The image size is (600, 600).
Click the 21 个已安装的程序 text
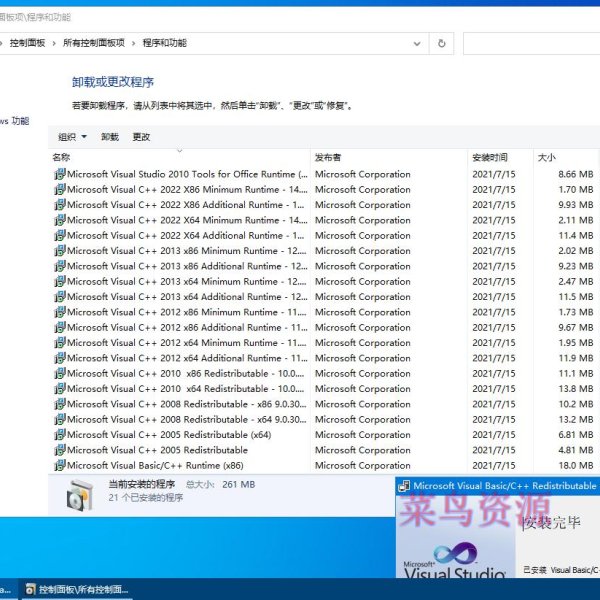pos(146,497)
